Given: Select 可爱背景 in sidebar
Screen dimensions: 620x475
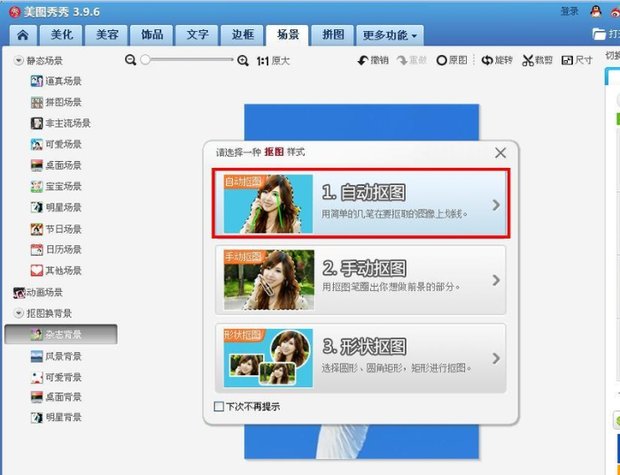Looking at the screenshot, I should pyautogui.click(x=56, y=377).
